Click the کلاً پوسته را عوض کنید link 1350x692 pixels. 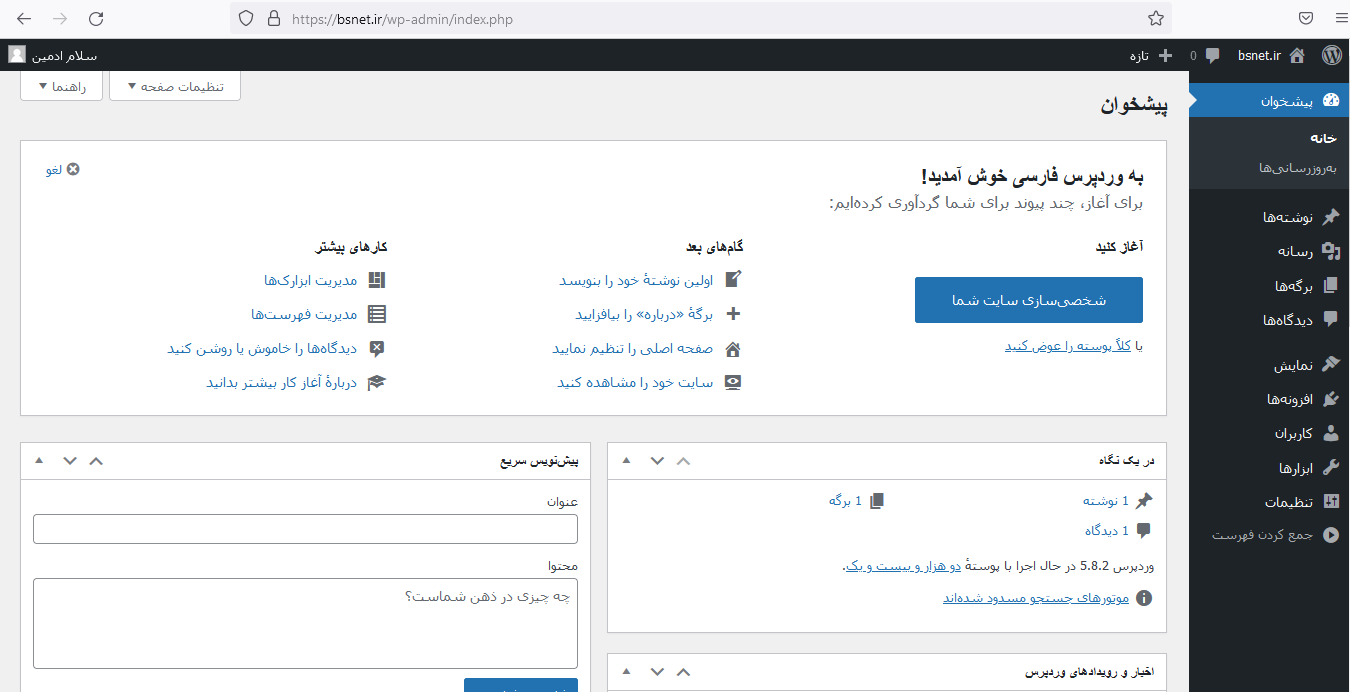tap(1069, 346)
